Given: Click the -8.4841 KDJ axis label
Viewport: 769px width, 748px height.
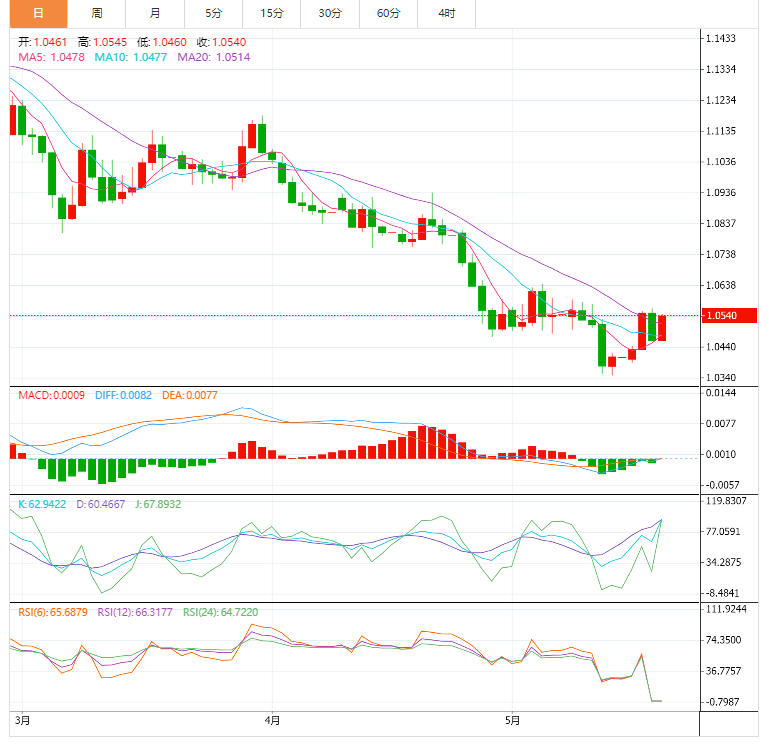Looking at the screenshot, I should pos(723,593).
